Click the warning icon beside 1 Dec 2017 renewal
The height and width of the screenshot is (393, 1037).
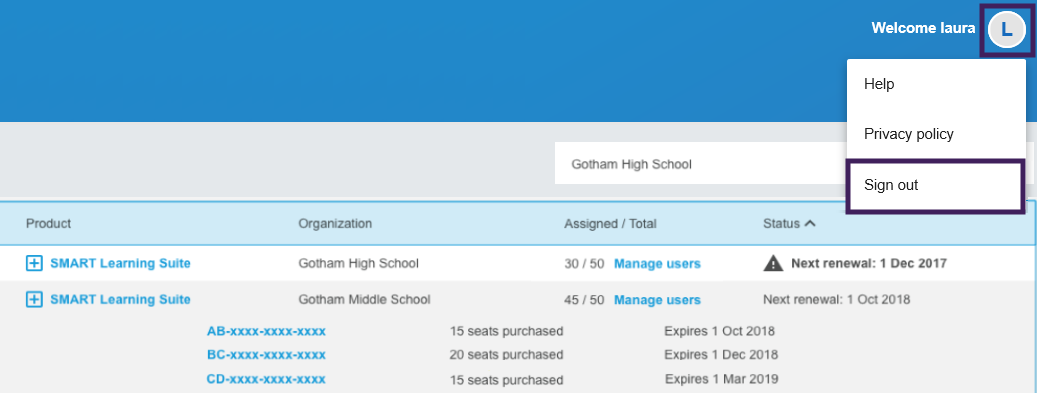click(x=773, y=263)
